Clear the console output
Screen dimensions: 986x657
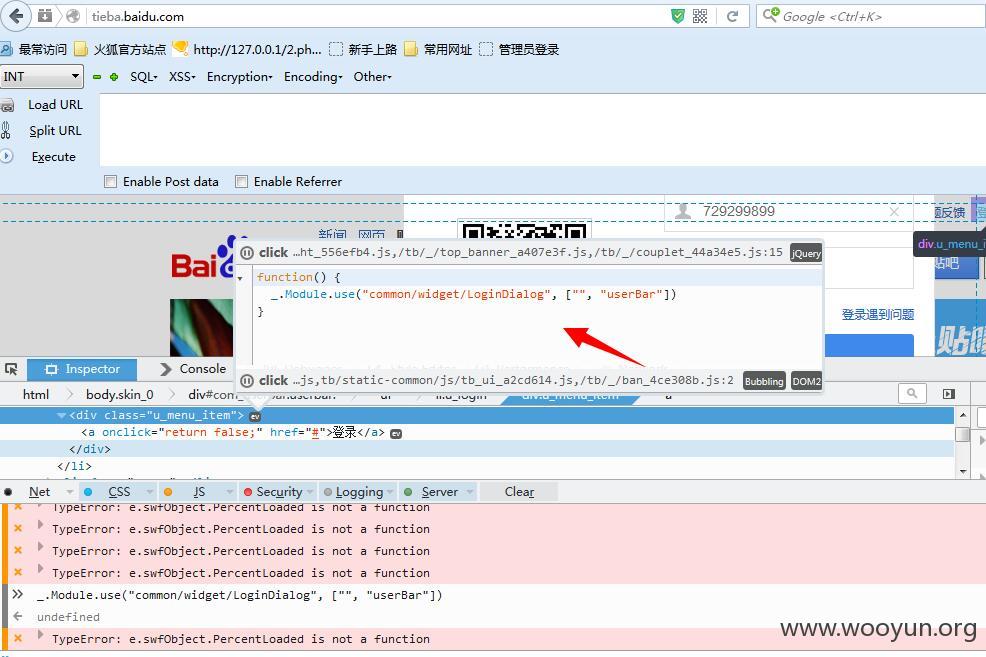[519, 492]
